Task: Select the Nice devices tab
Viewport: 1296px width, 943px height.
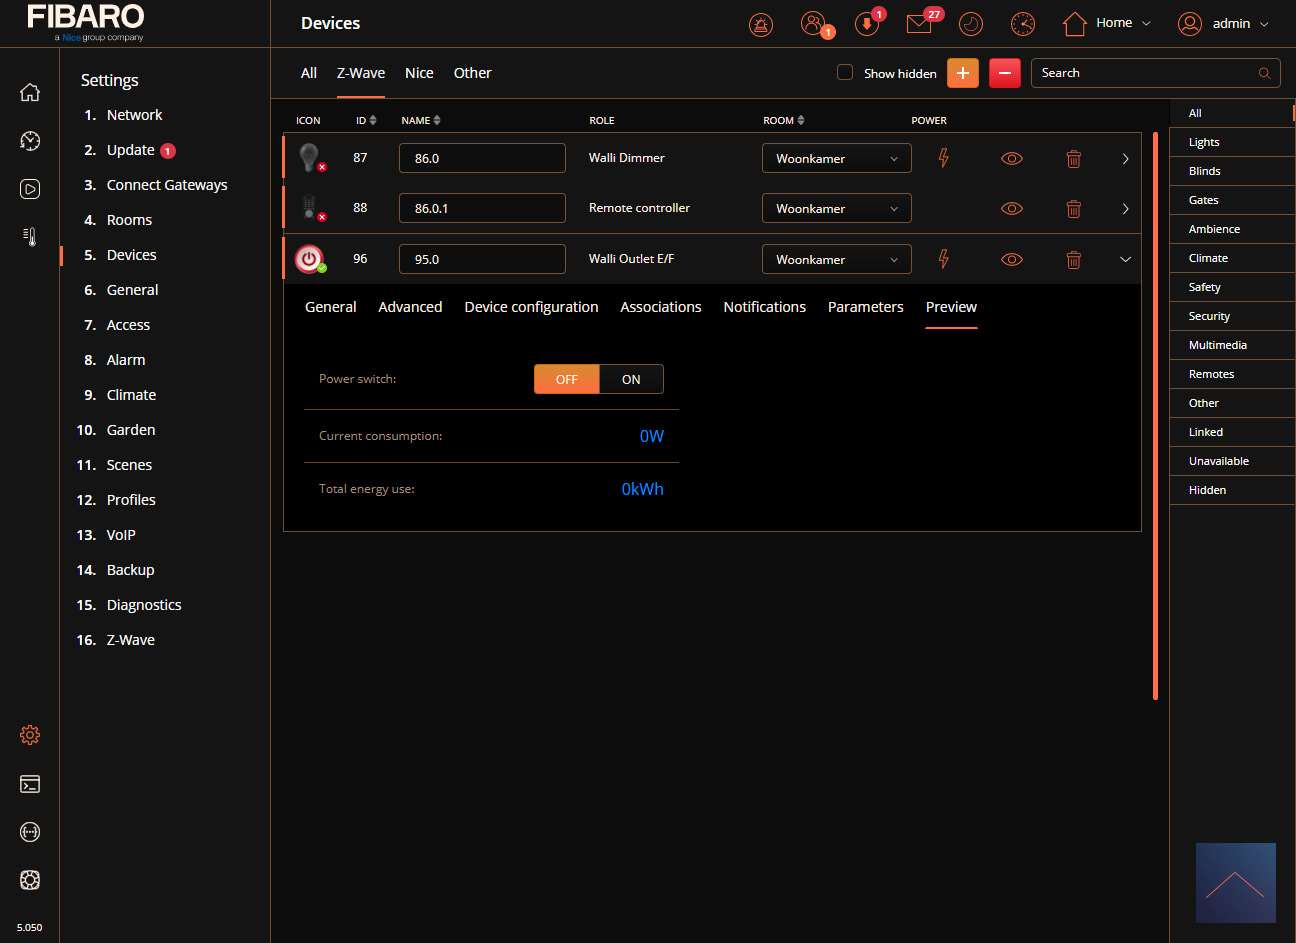Action: point(419,73)
